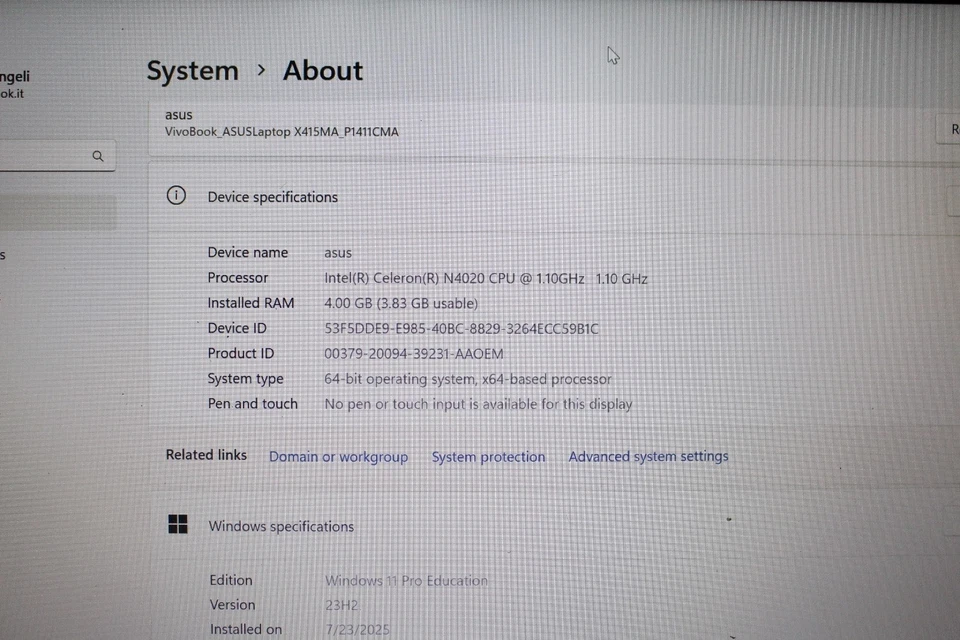Click the search magnifier icon in sidebar
This screenshot has width=960, height=640.
[98, 156]
